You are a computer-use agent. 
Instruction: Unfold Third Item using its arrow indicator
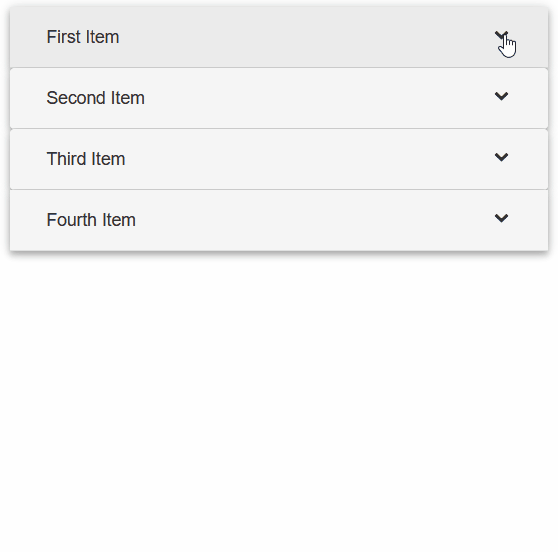click(x=501, y=157)
